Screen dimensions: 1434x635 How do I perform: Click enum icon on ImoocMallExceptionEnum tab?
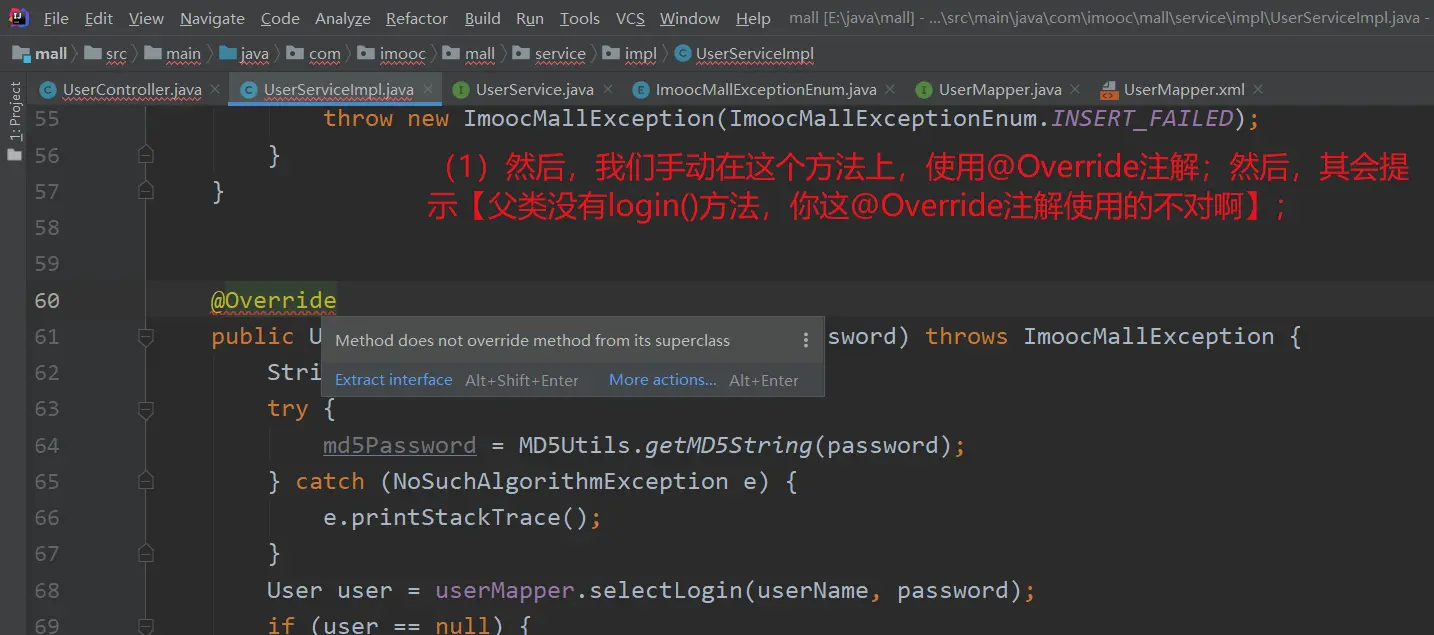(641, 90)
